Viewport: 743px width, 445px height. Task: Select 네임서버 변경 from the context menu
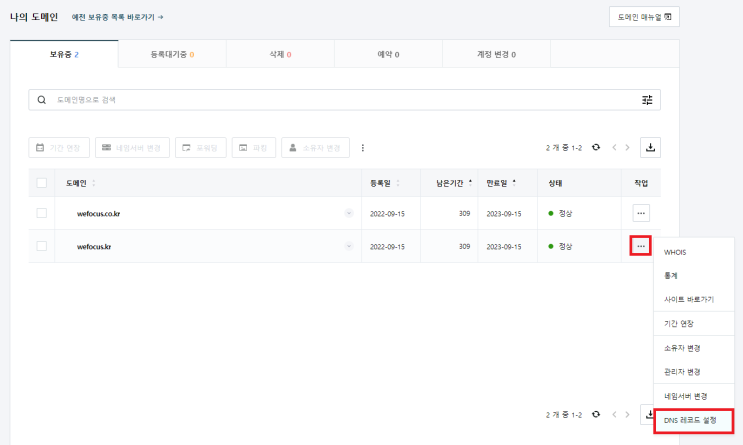[694, 396]
